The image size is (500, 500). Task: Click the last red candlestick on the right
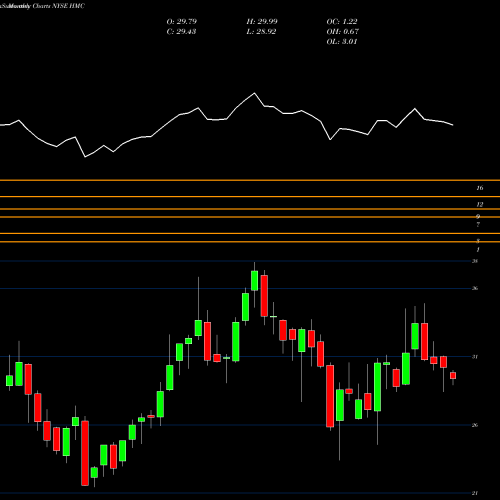pos(453,376)
